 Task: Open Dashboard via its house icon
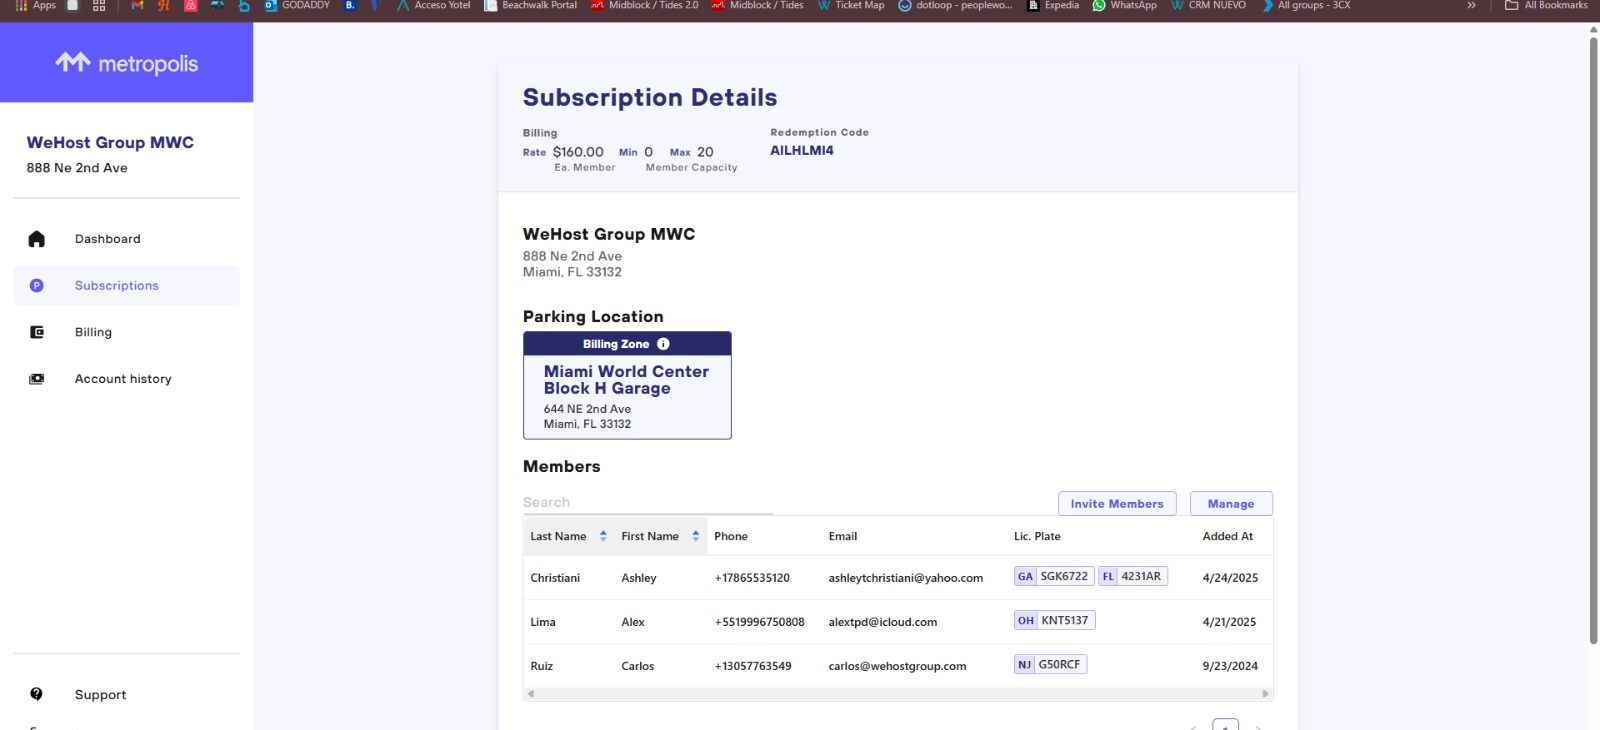coord(37,239)
